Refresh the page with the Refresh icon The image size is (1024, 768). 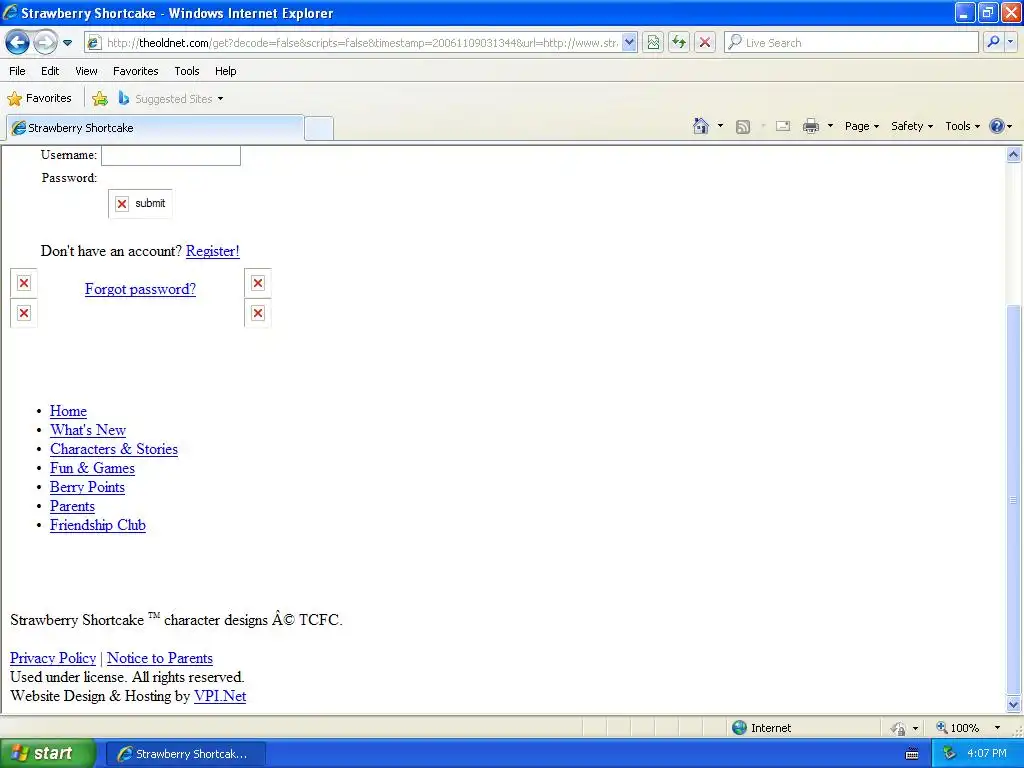(x=679, y=43)
